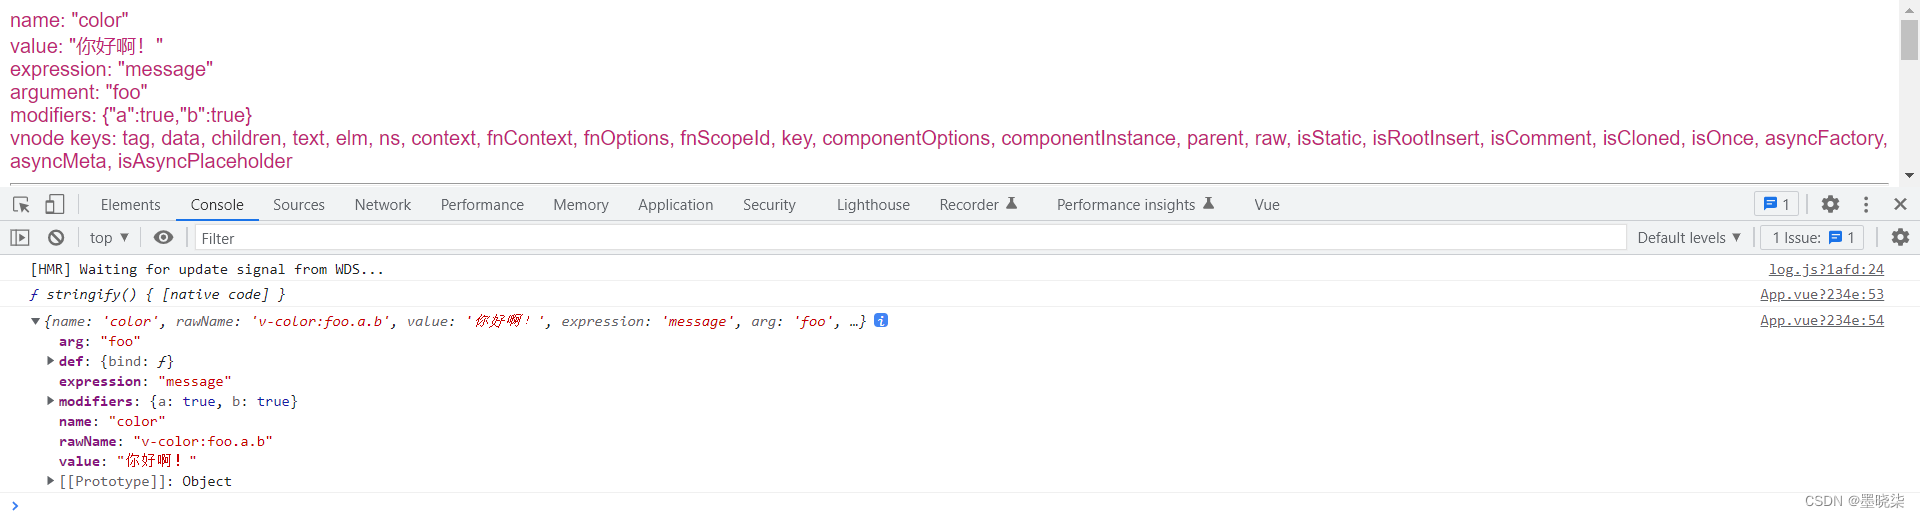
Task: Click the 1 Issue button
Action: point(1813,237)
